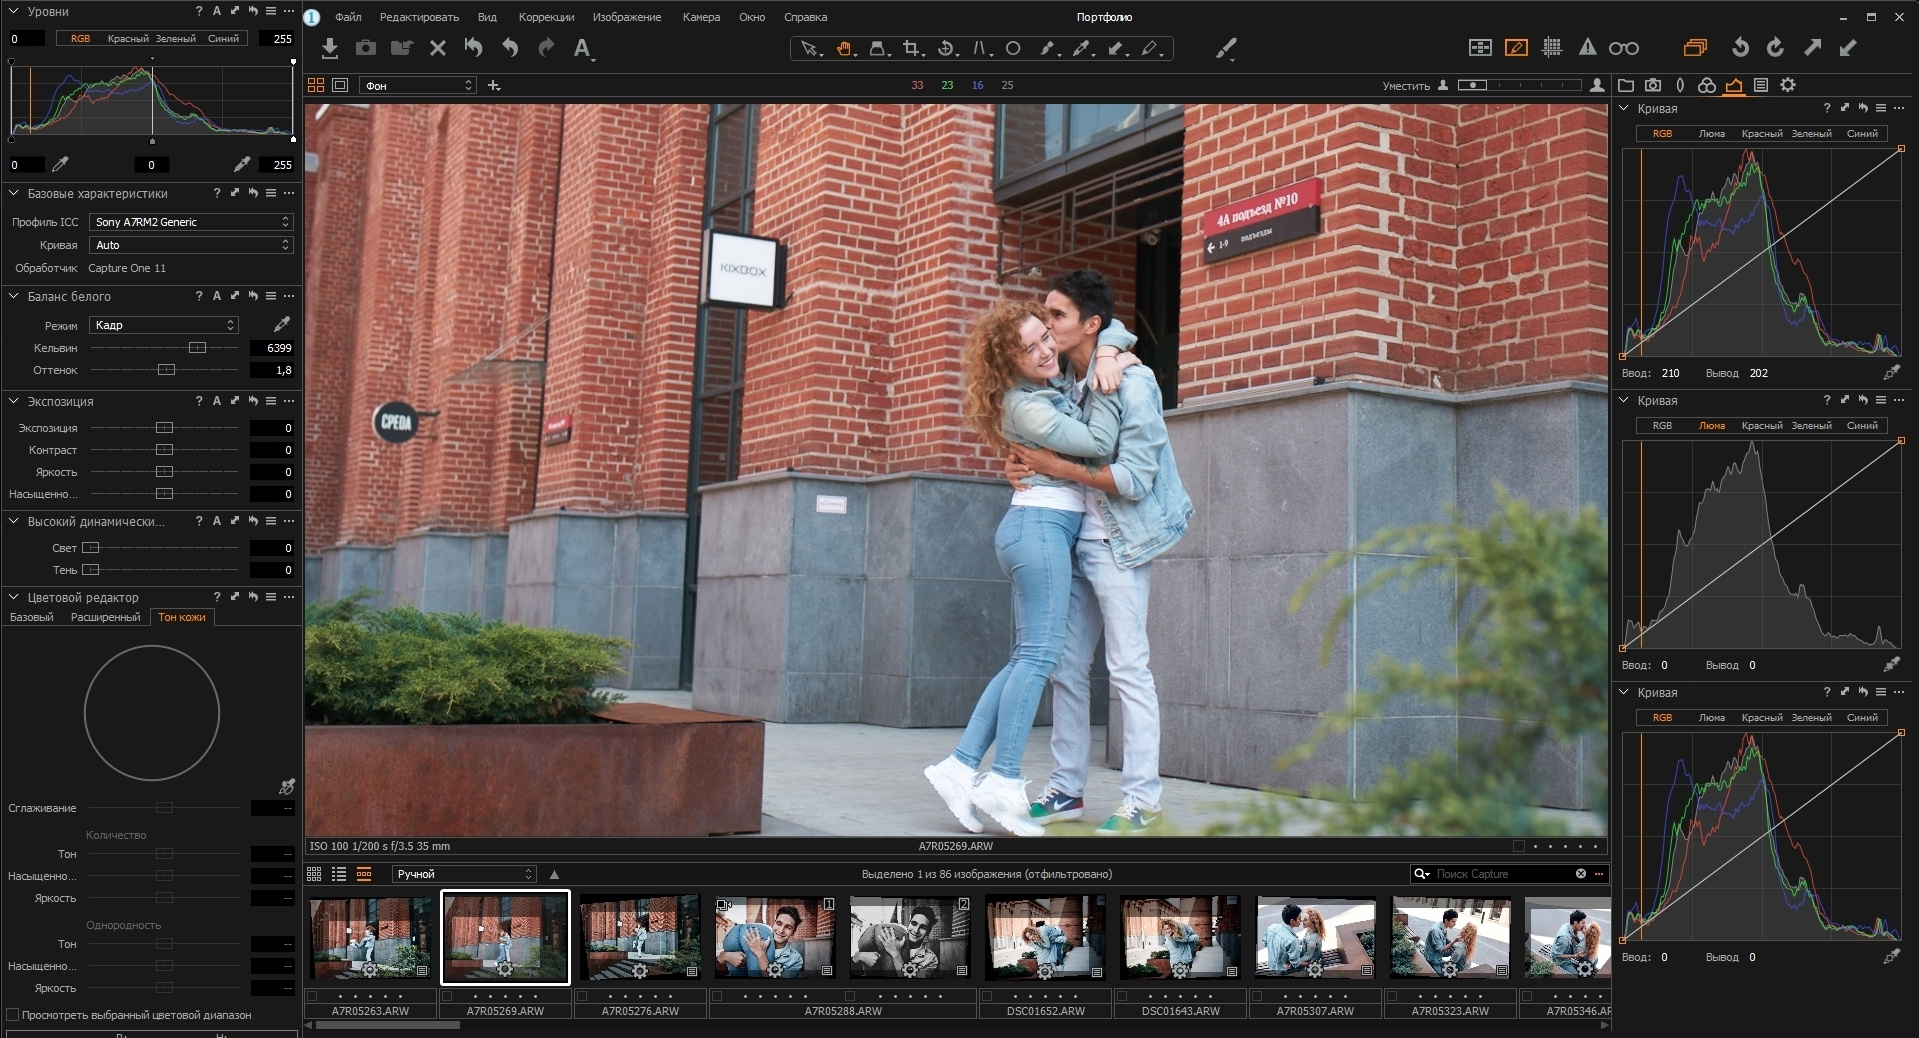Select Люма channel in top Кривая panel
Image resolution: width=1919 pixels, height=1038 pixels.
click(1711, 133)
